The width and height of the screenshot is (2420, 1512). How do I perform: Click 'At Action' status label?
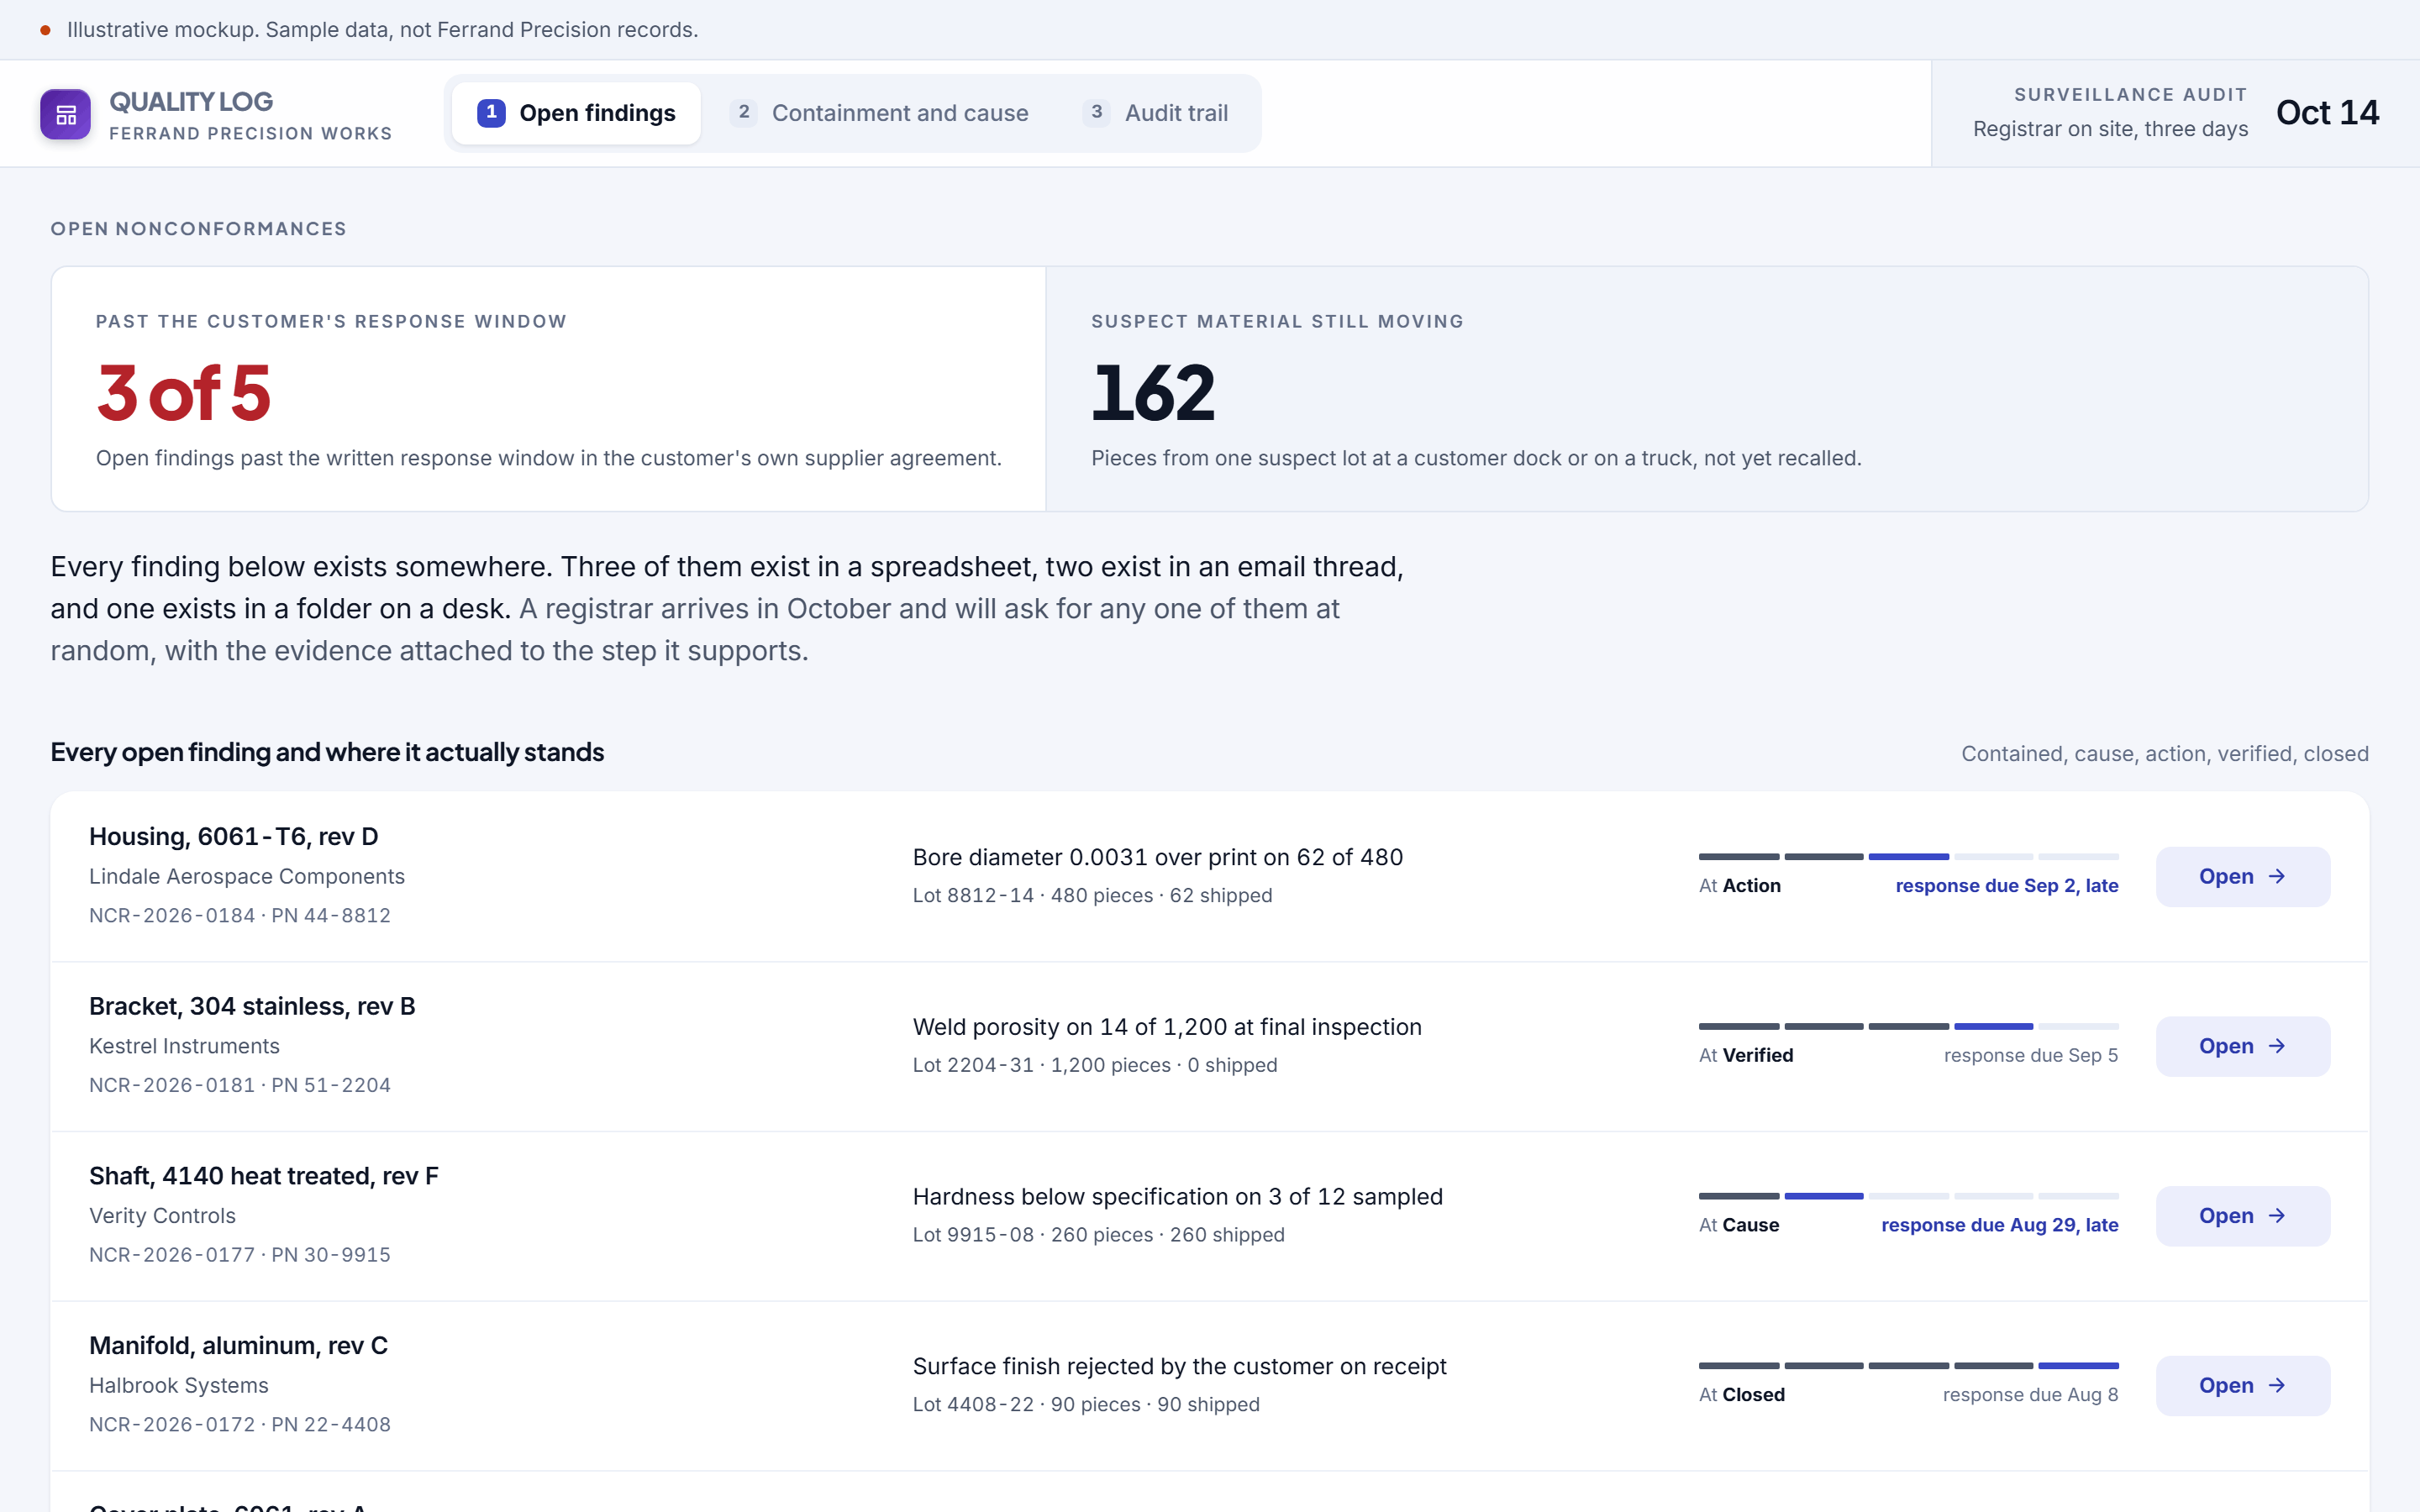click(1740, 886)
